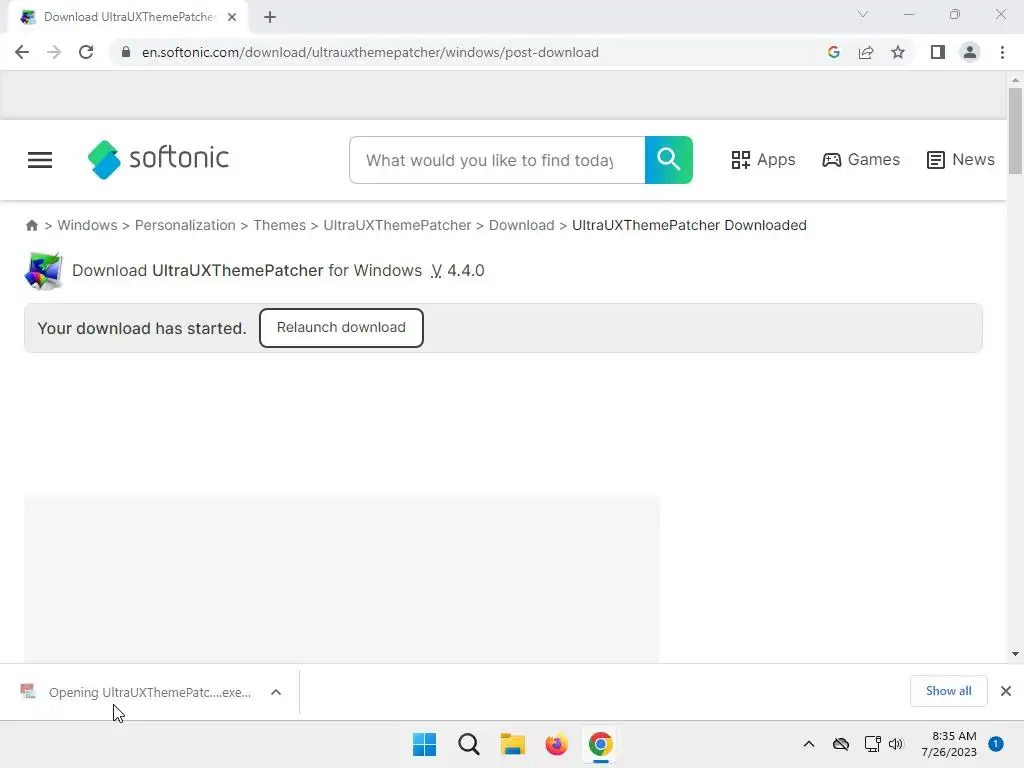Select the Download UltraUXThemePatcher tab

click(x=129, y=17)
